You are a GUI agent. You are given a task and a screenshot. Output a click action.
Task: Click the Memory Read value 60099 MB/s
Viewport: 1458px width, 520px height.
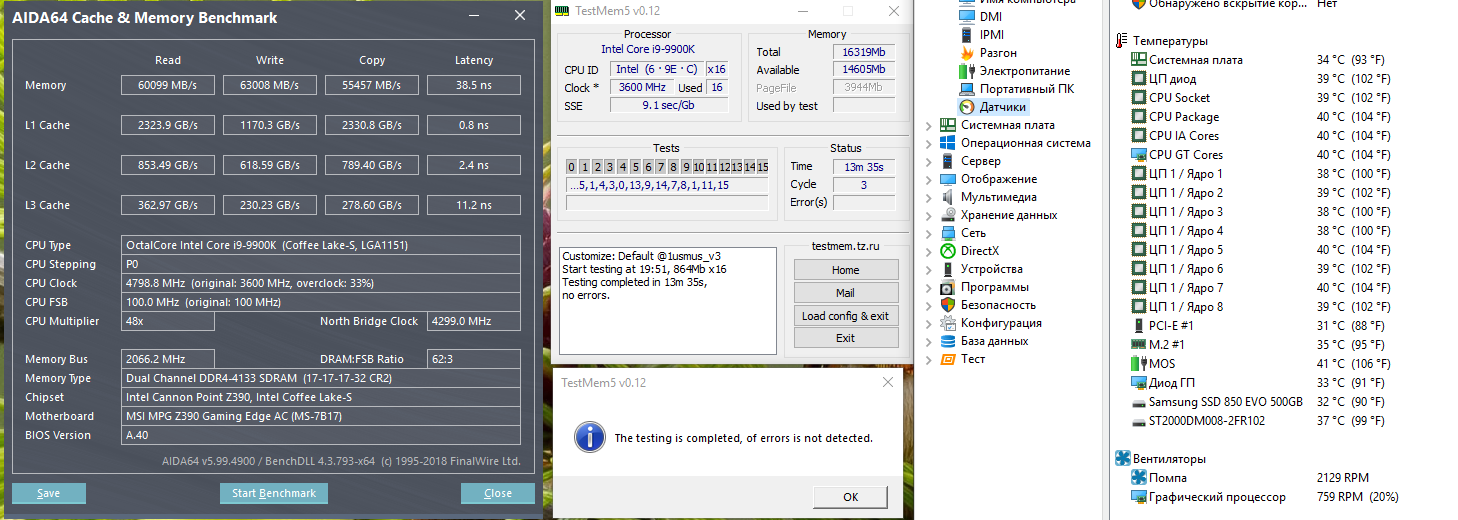pos(168,85)
